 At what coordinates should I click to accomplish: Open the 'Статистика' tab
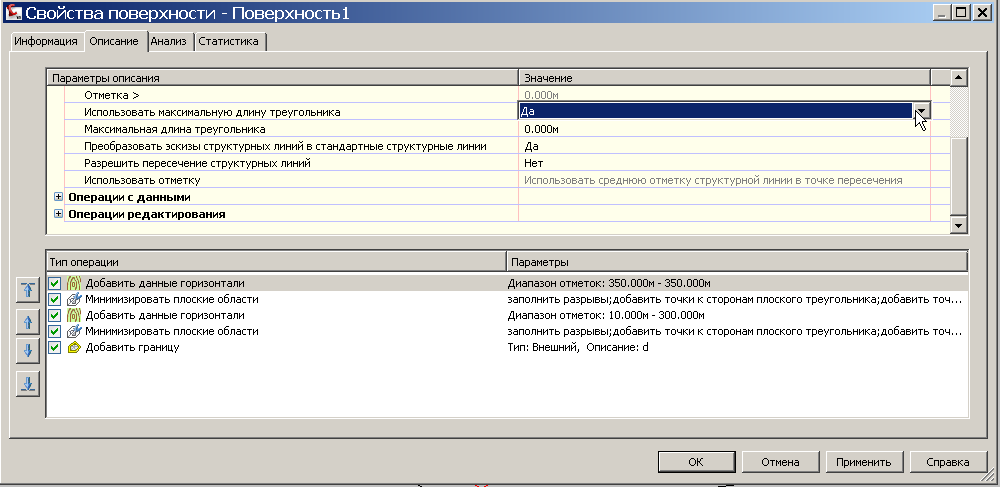click(229, 42)
